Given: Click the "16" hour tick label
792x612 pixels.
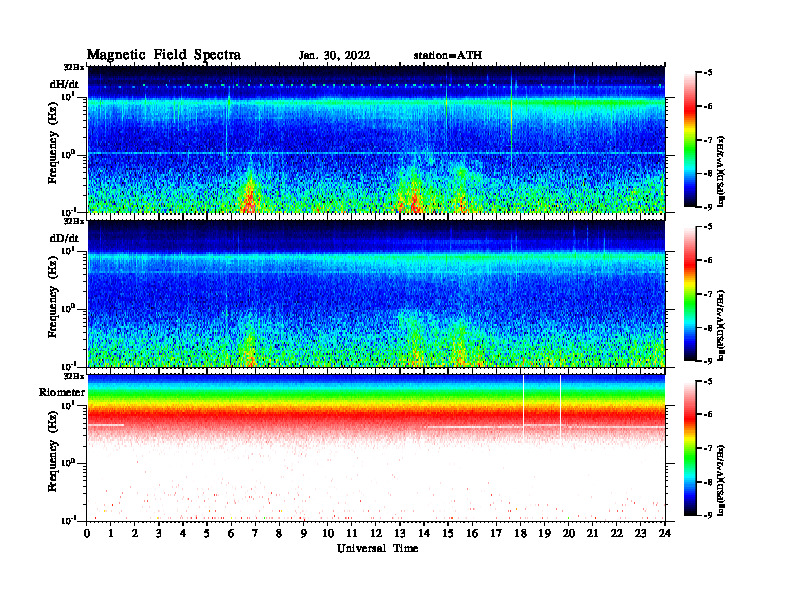Looking at the screenshot, I should click(x=472, y=534).
